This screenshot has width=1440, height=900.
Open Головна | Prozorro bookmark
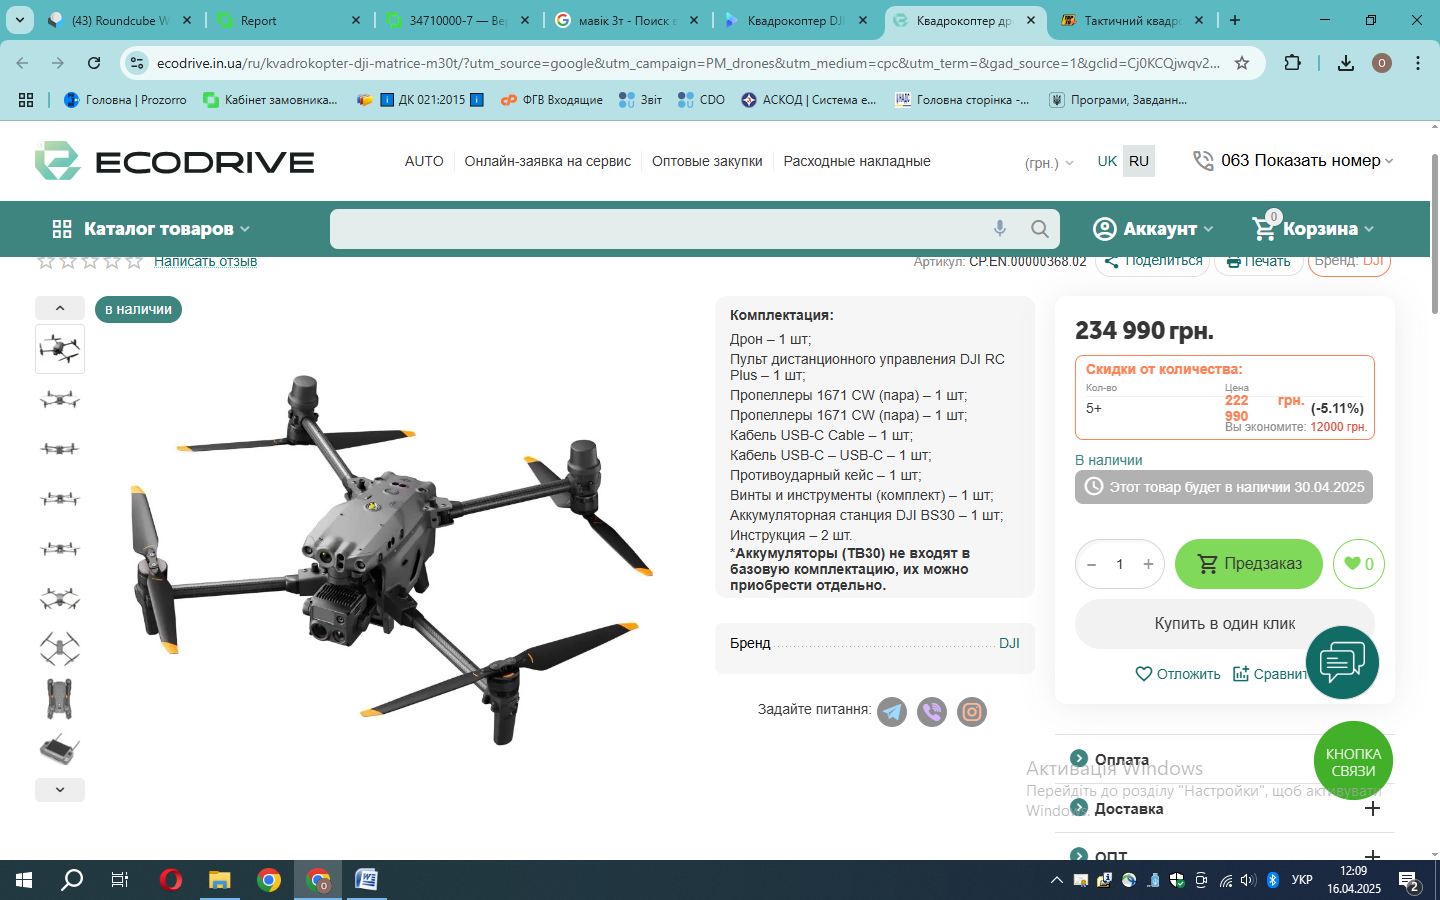(125, 100)
